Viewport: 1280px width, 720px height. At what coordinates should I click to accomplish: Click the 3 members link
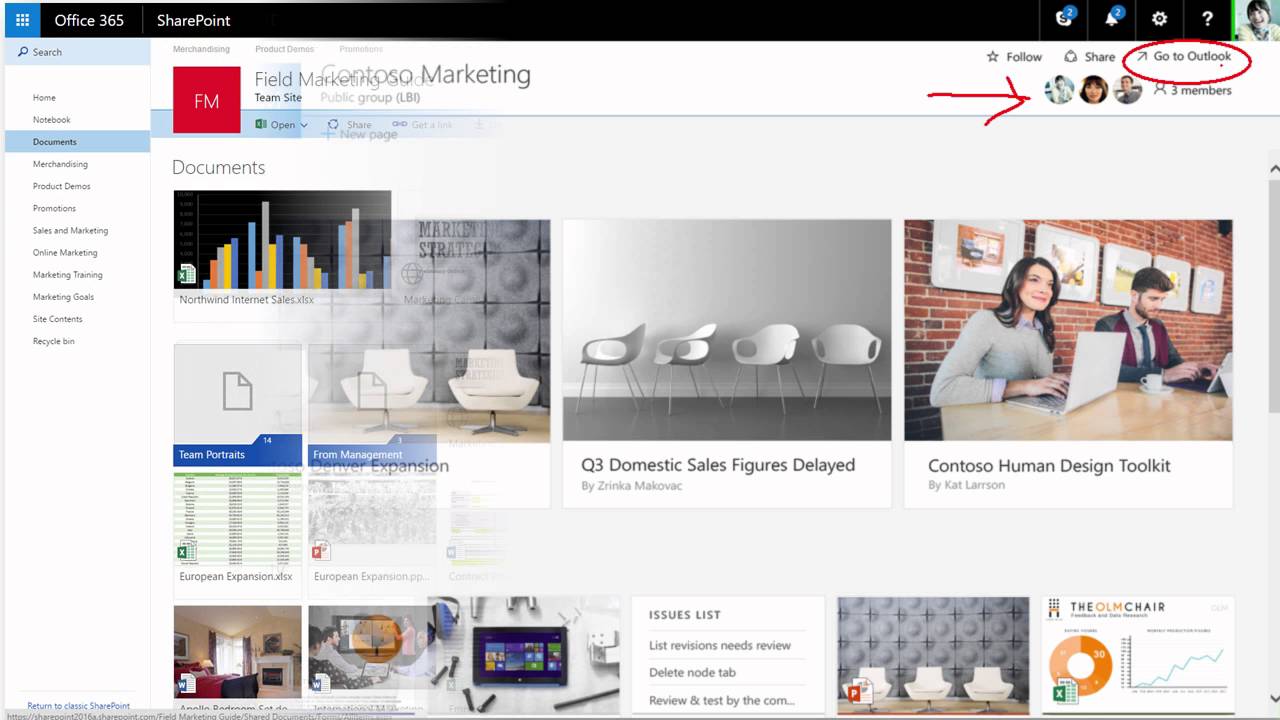1193,90
